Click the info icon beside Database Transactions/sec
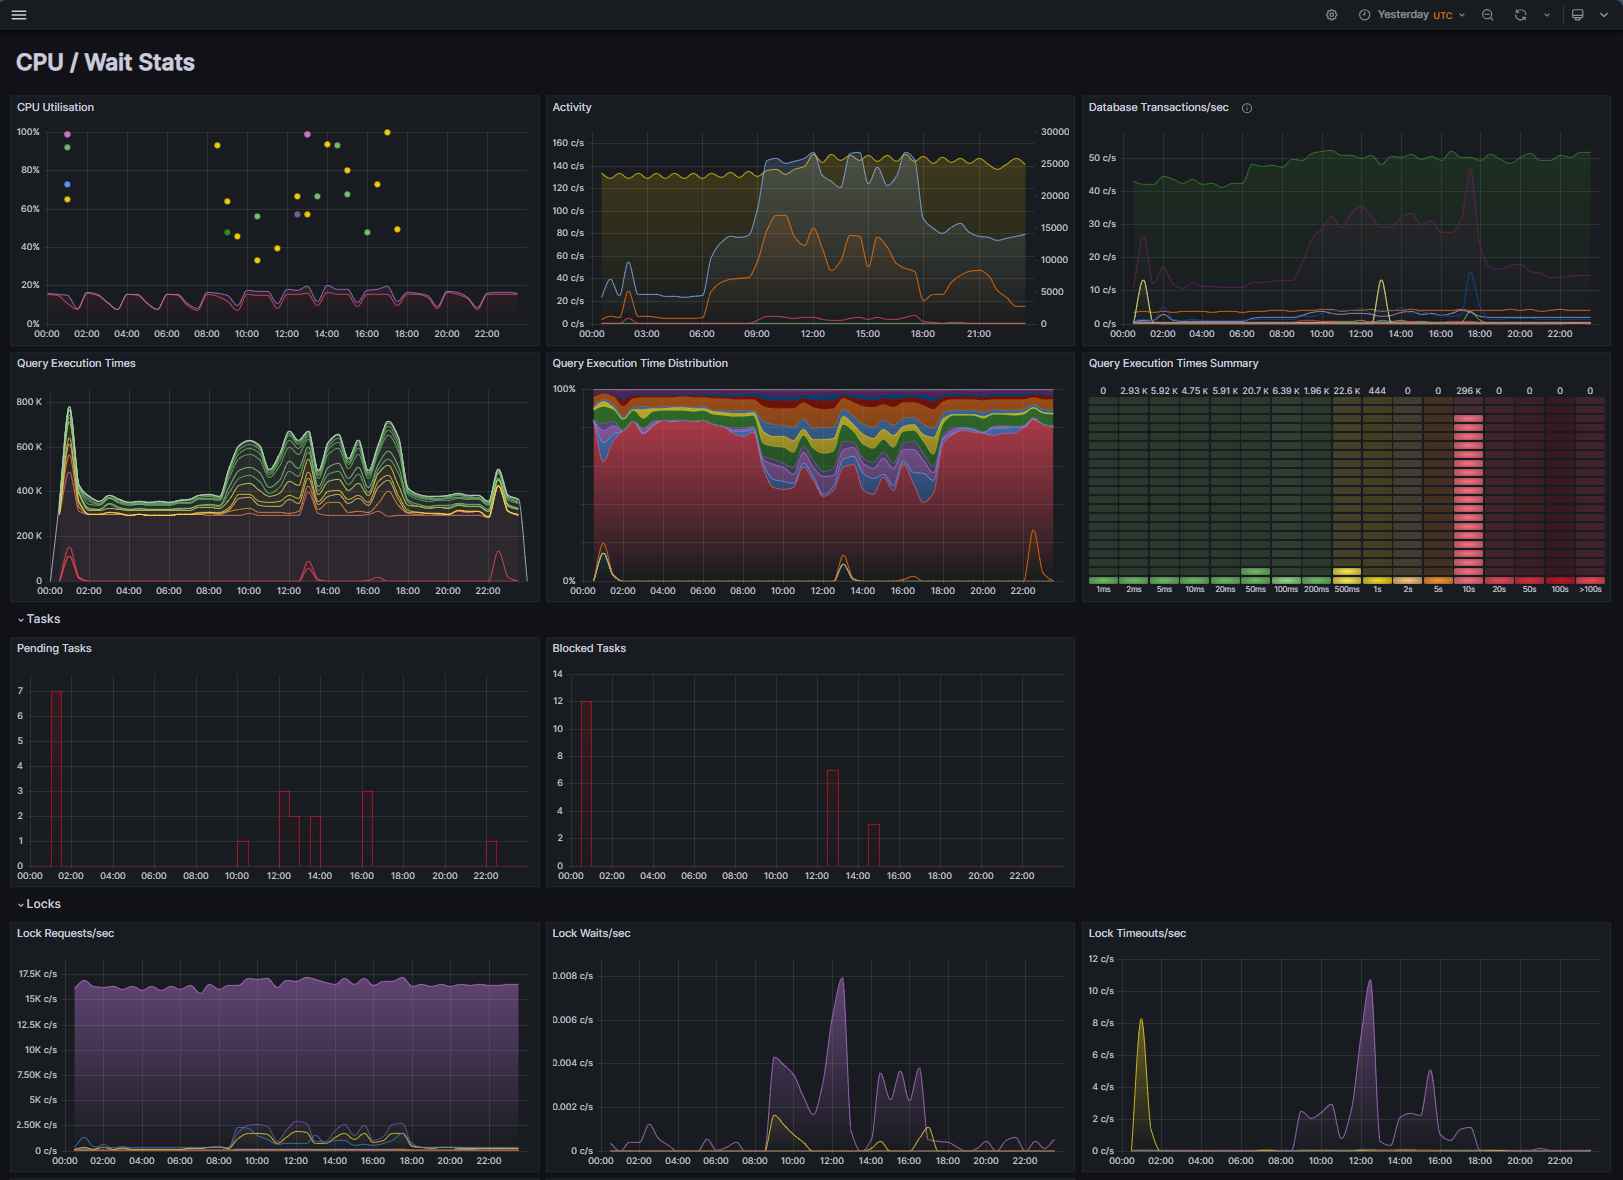This screenshot has height=1180, width=1623. [x=1246, y=108]
